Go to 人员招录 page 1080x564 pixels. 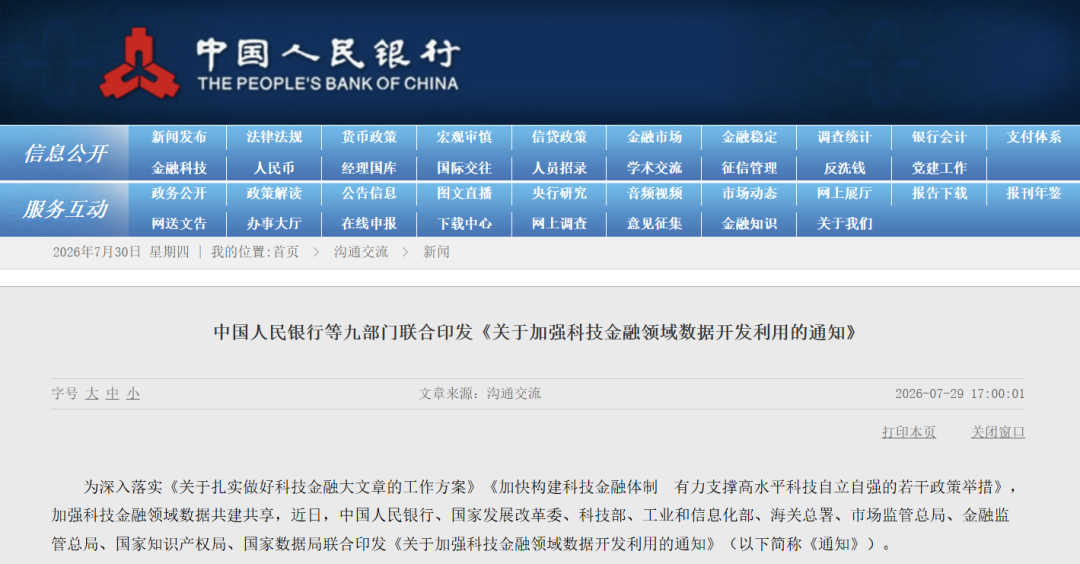click(559, 168)
